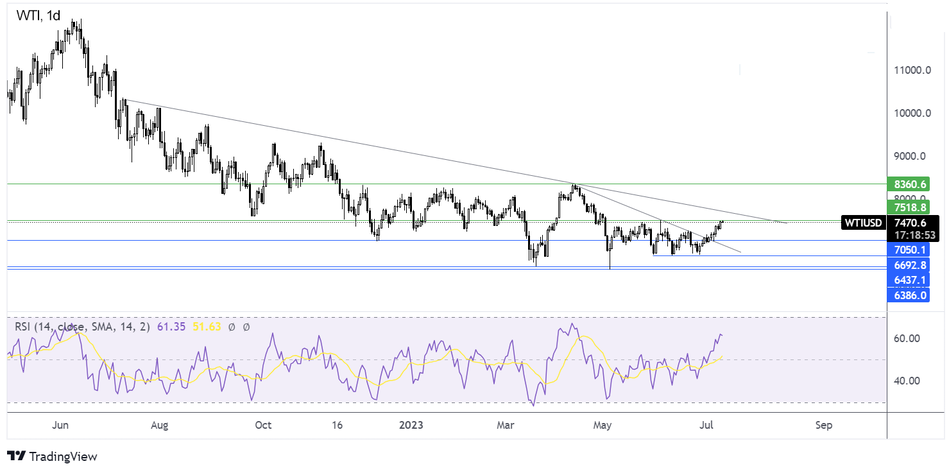This screenshot has width=949, height=466.
Task: Click the Aug label on time axis
Action: click(159, 424)
